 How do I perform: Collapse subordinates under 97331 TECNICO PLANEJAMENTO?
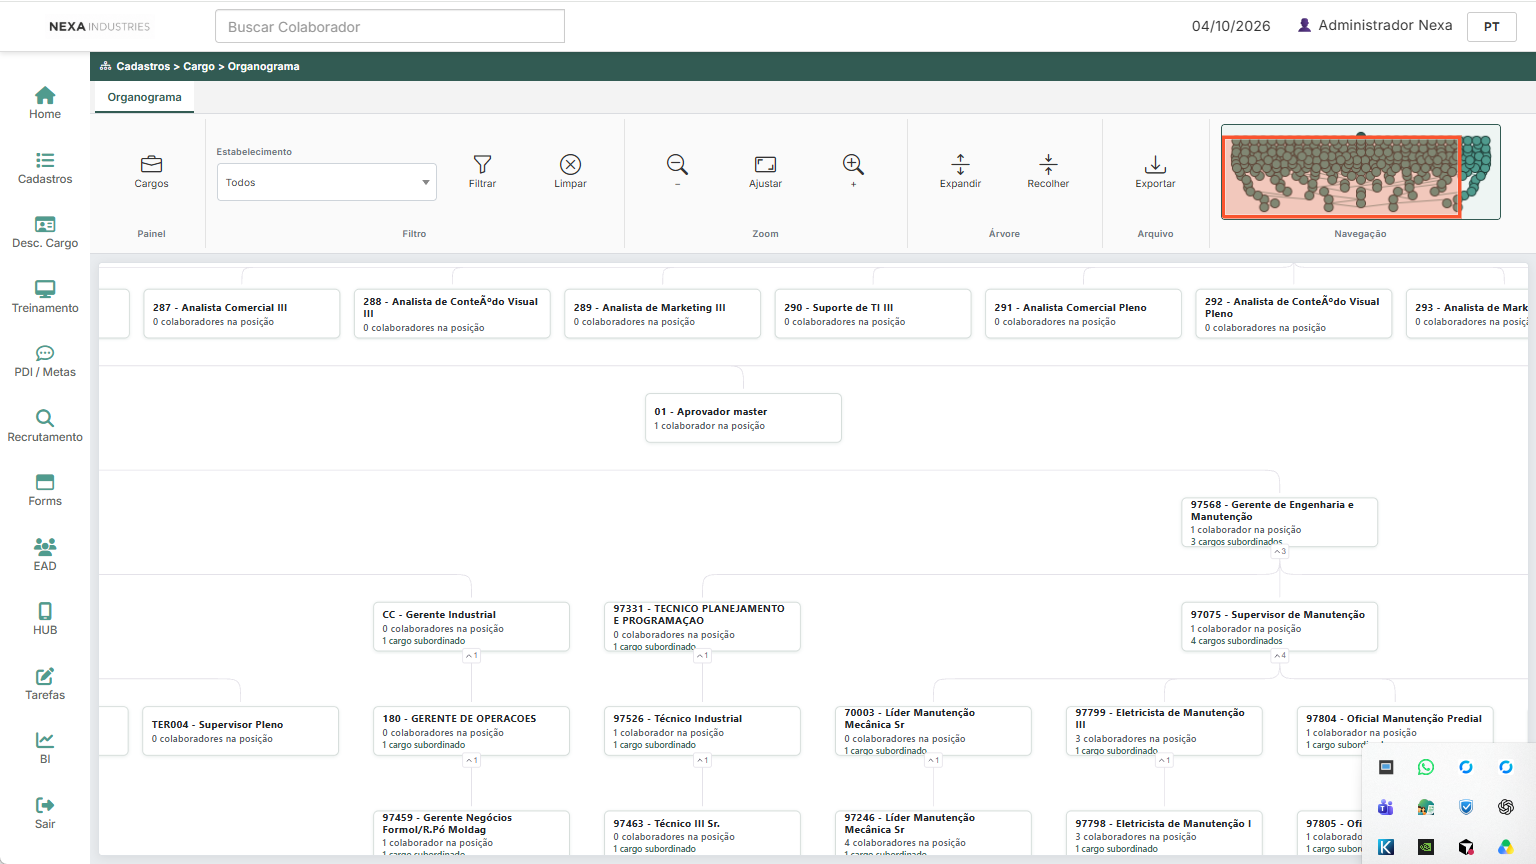[703, 656]
